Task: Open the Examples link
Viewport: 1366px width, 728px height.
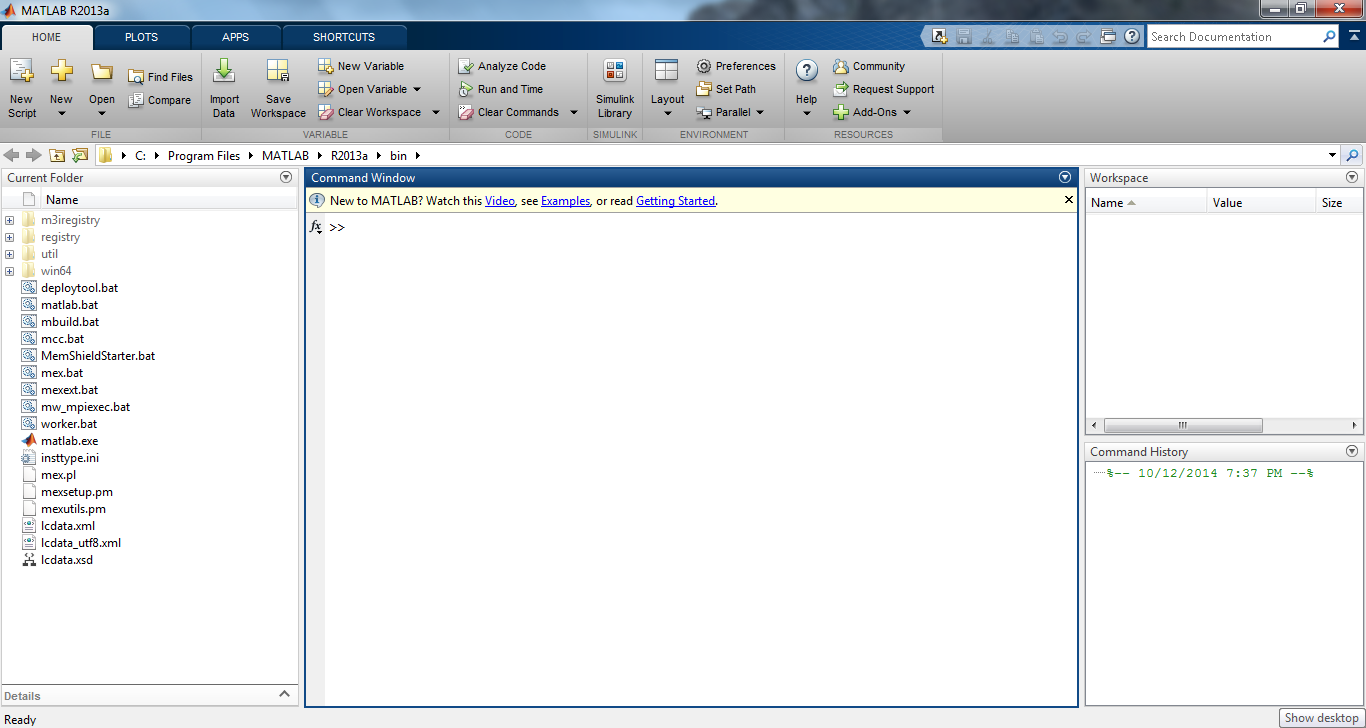Action: click(x=566, y=201)
